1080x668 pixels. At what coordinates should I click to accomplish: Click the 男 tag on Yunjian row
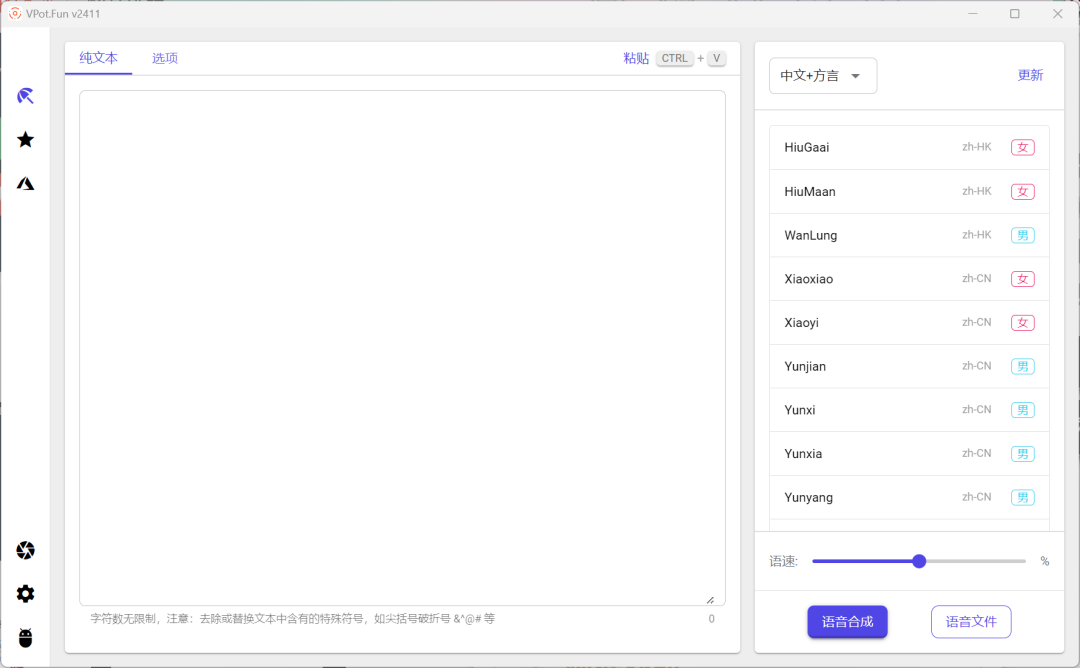point(1023,366)
